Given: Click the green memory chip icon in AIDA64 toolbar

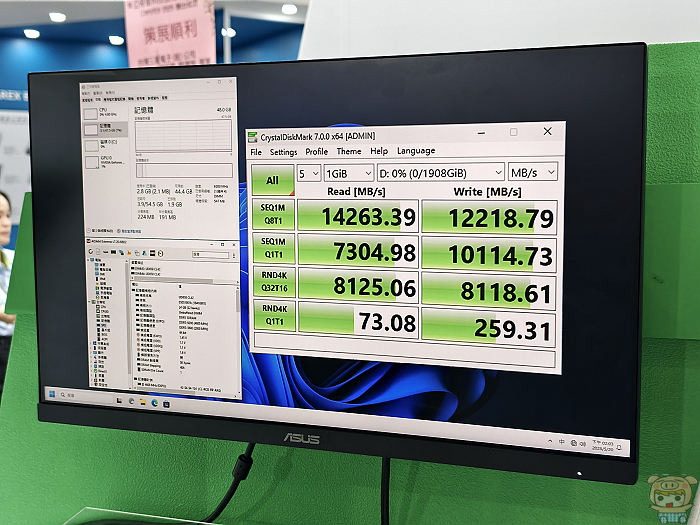Looking at the screenshot, I should 113,252.
